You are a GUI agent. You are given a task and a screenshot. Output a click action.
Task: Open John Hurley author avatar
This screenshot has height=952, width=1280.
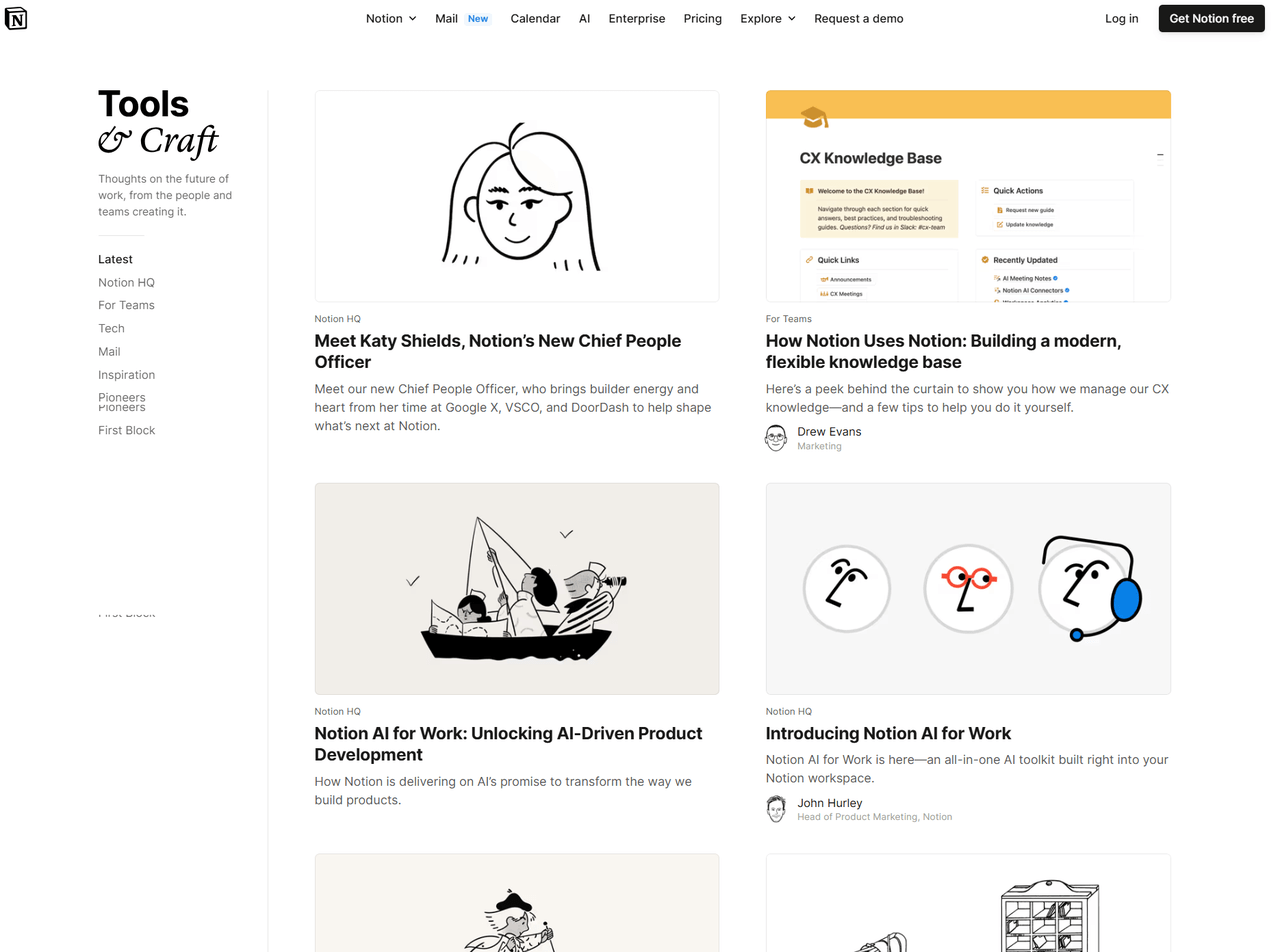tap(776, 809)
